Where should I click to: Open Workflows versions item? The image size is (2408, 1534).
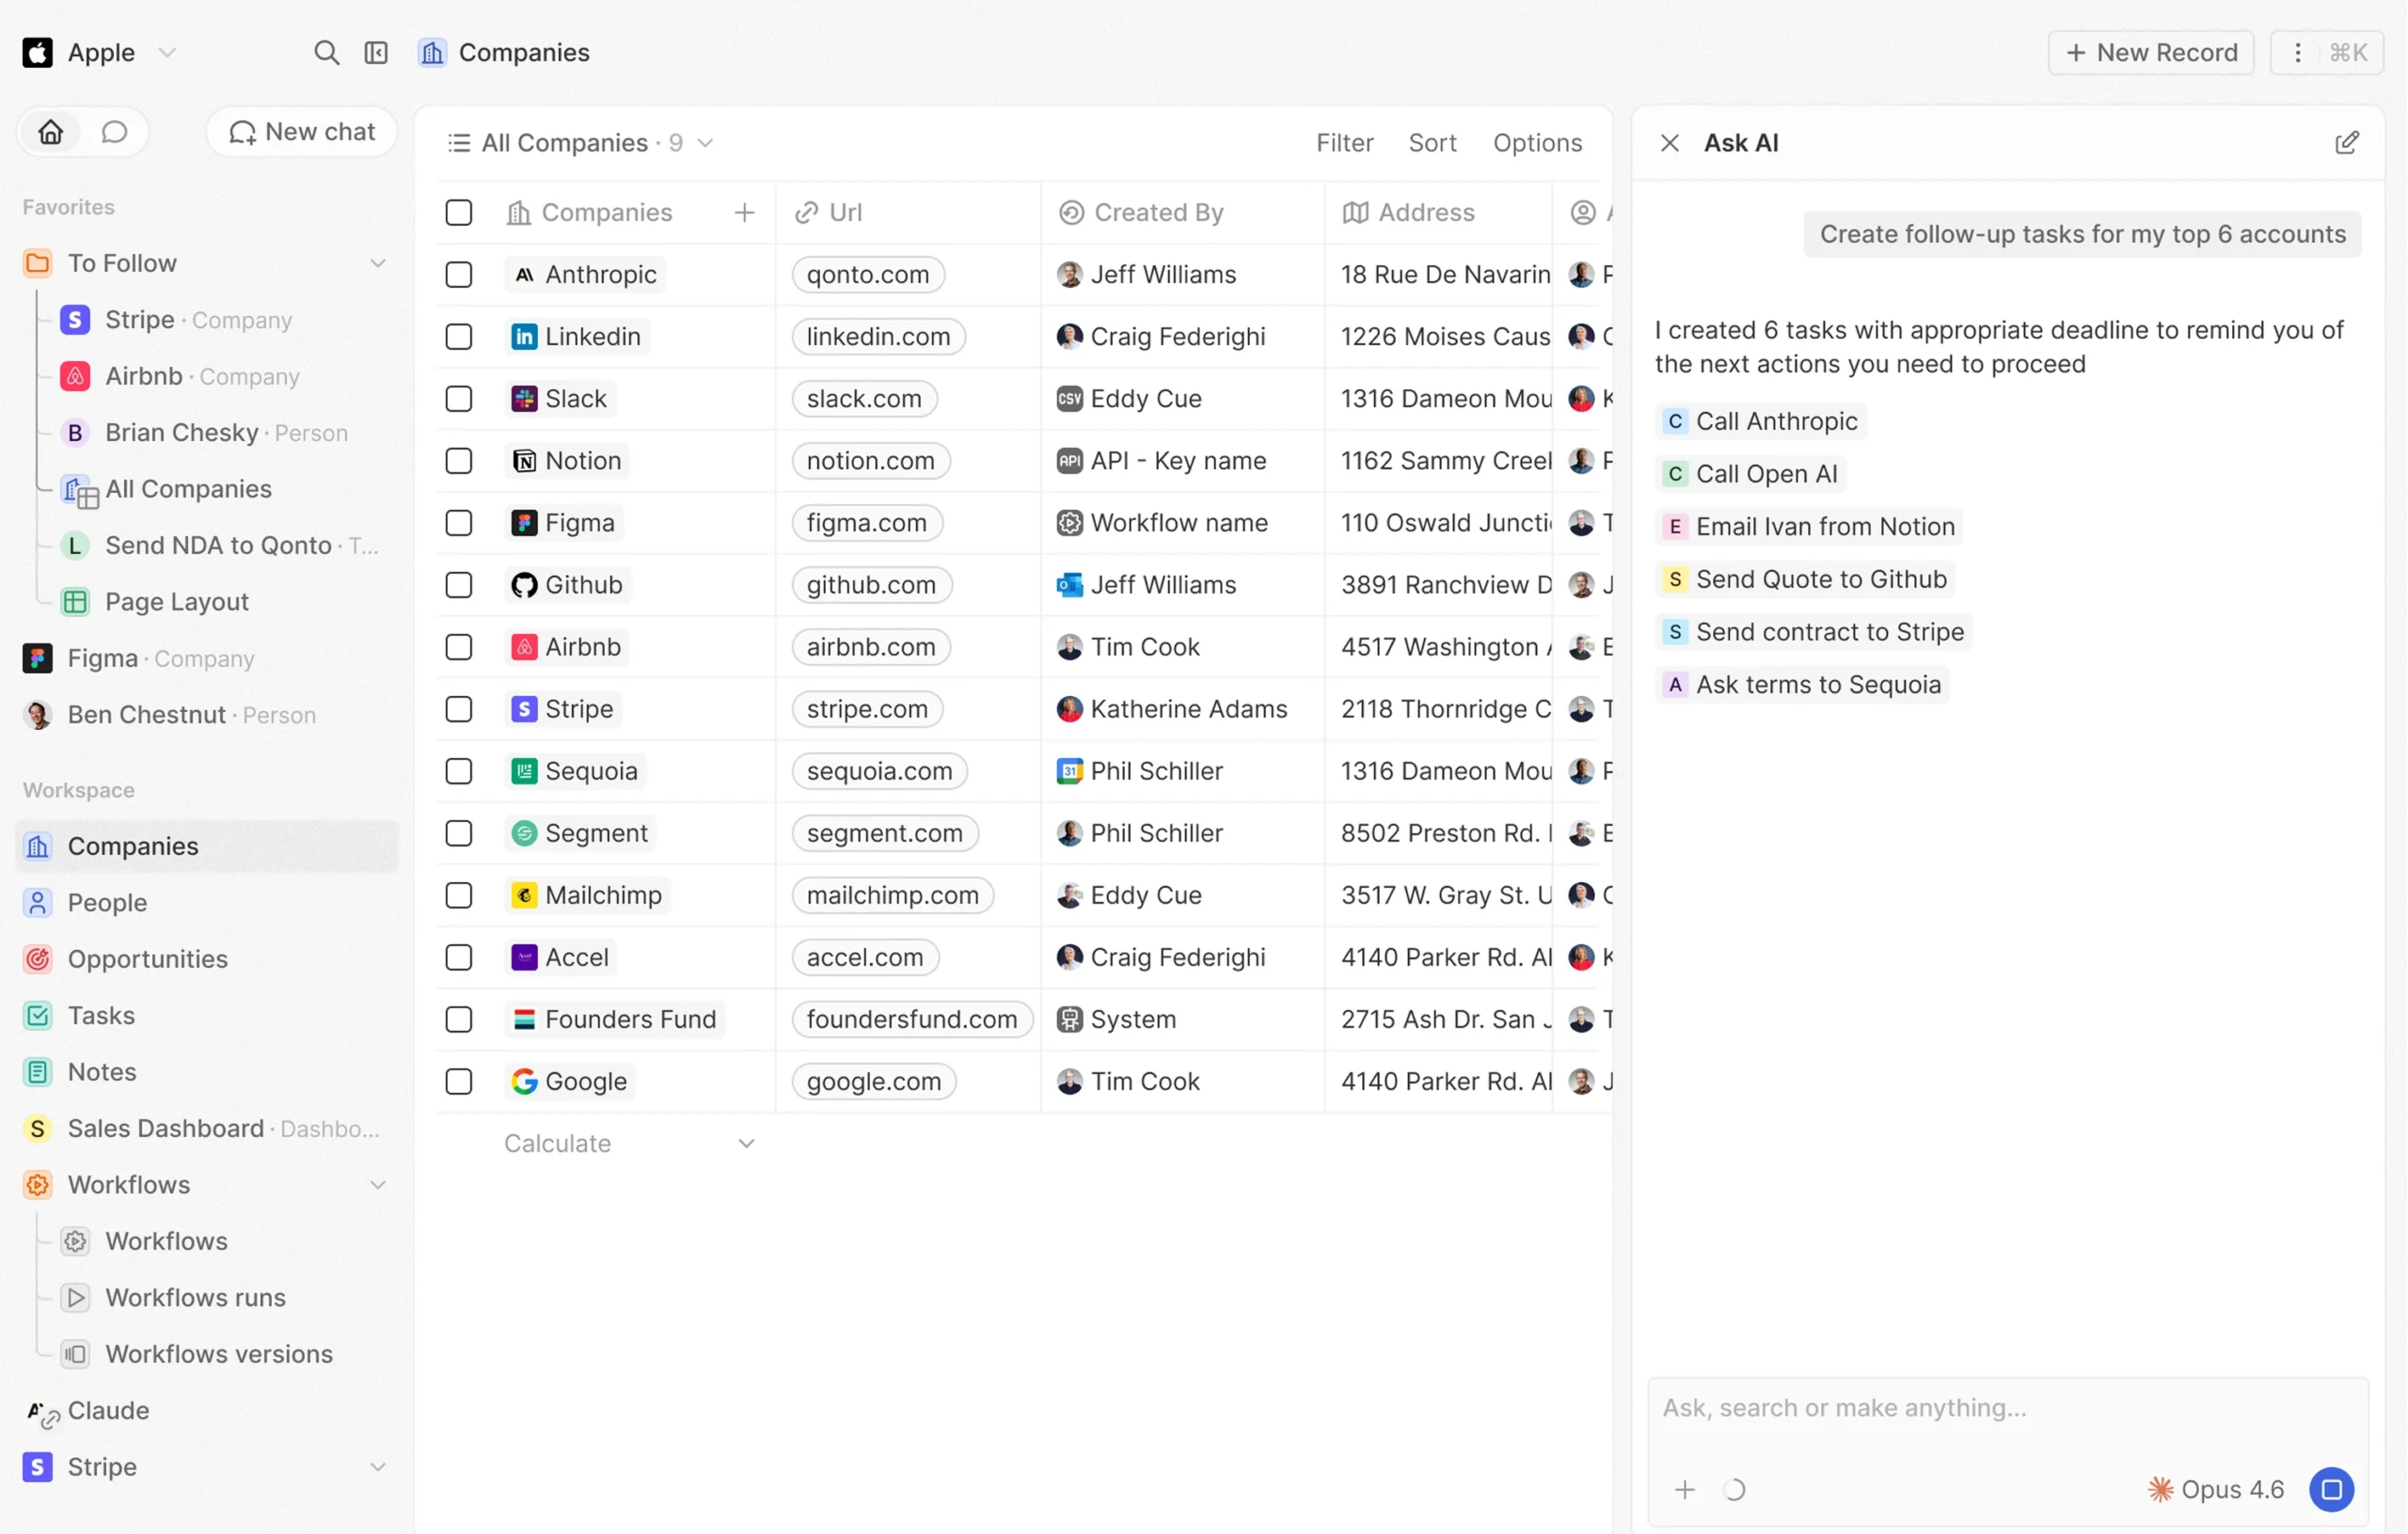coord(219,1353)
